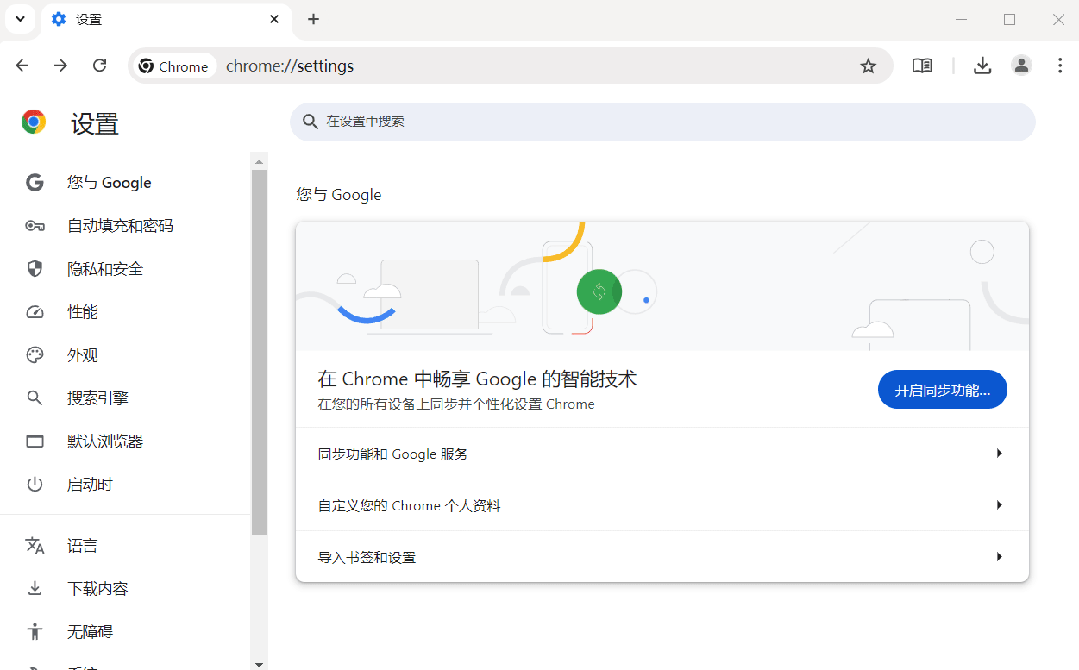This screenshot has height=670, width=1079.
Task: Click the key icon for autofill
Action: 34,226
